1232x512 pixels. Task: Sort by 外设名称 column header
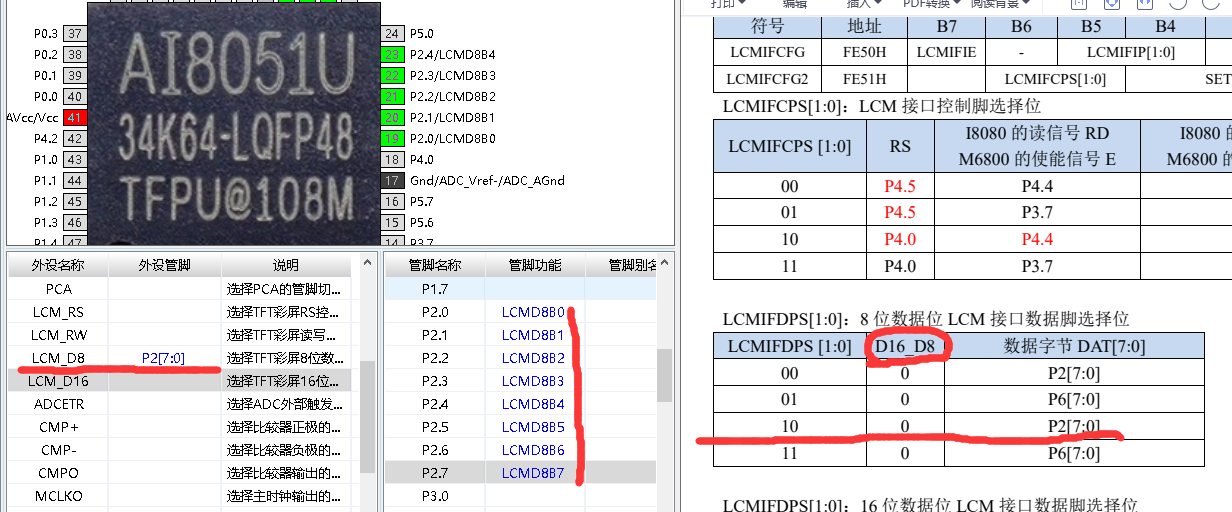click(57, 265)
